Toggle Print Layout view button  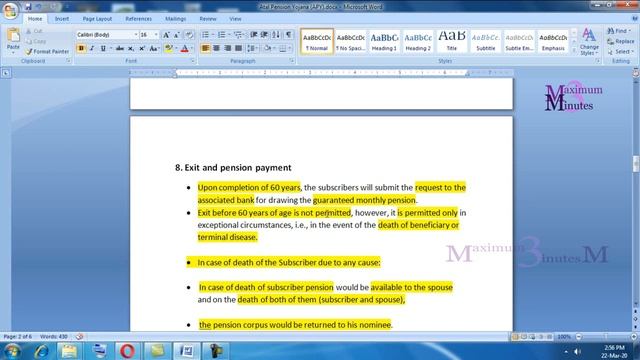click(x=515, y=337)
